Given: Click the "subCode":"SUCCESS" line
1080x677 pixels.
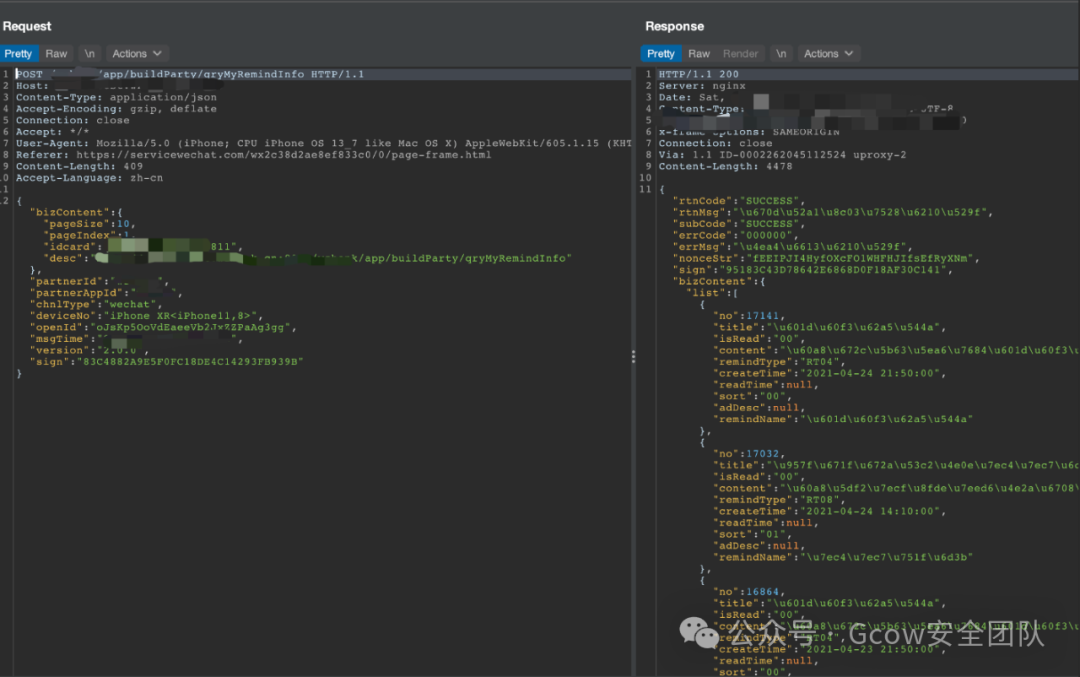Looking at the screenshot, I should (x=738, y=224).
